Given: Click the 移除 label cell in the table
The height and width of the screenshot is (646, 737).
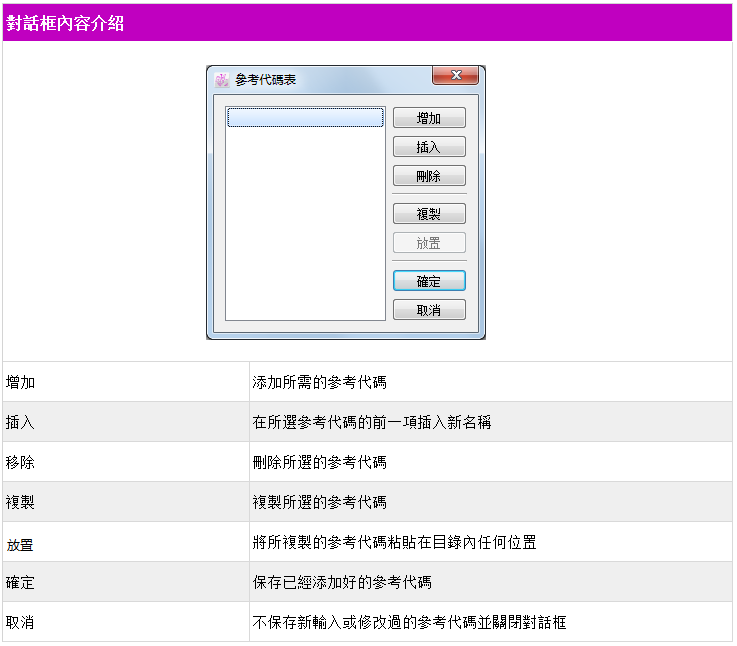Looking at the screenshot, I should [20, 462].
